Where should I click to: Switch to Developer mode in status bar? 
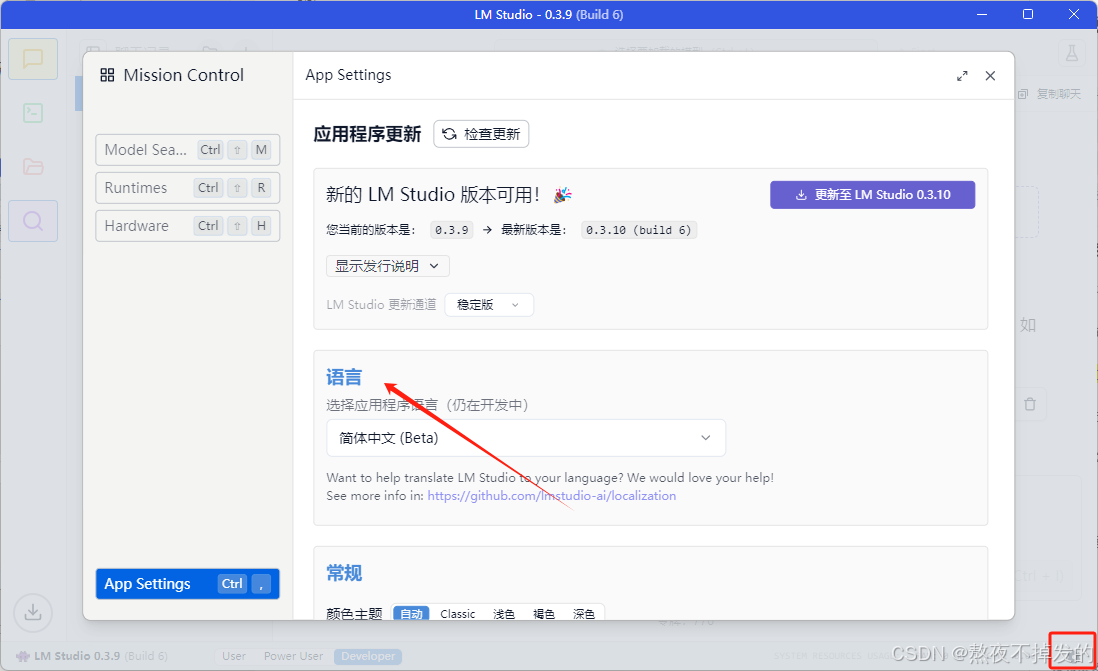tap(368, 656)
